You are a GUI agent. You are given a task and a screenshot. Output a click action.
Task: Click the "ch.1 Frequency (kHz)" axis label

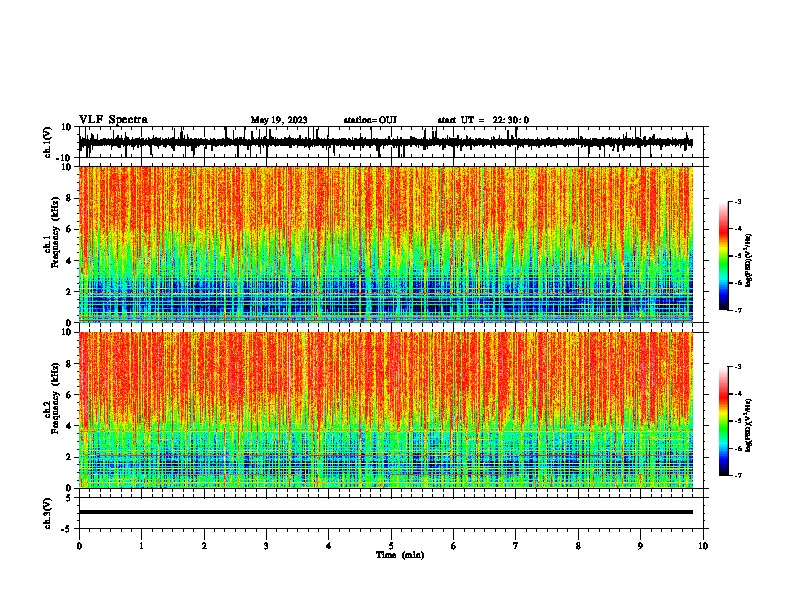(x=51, y=233)
